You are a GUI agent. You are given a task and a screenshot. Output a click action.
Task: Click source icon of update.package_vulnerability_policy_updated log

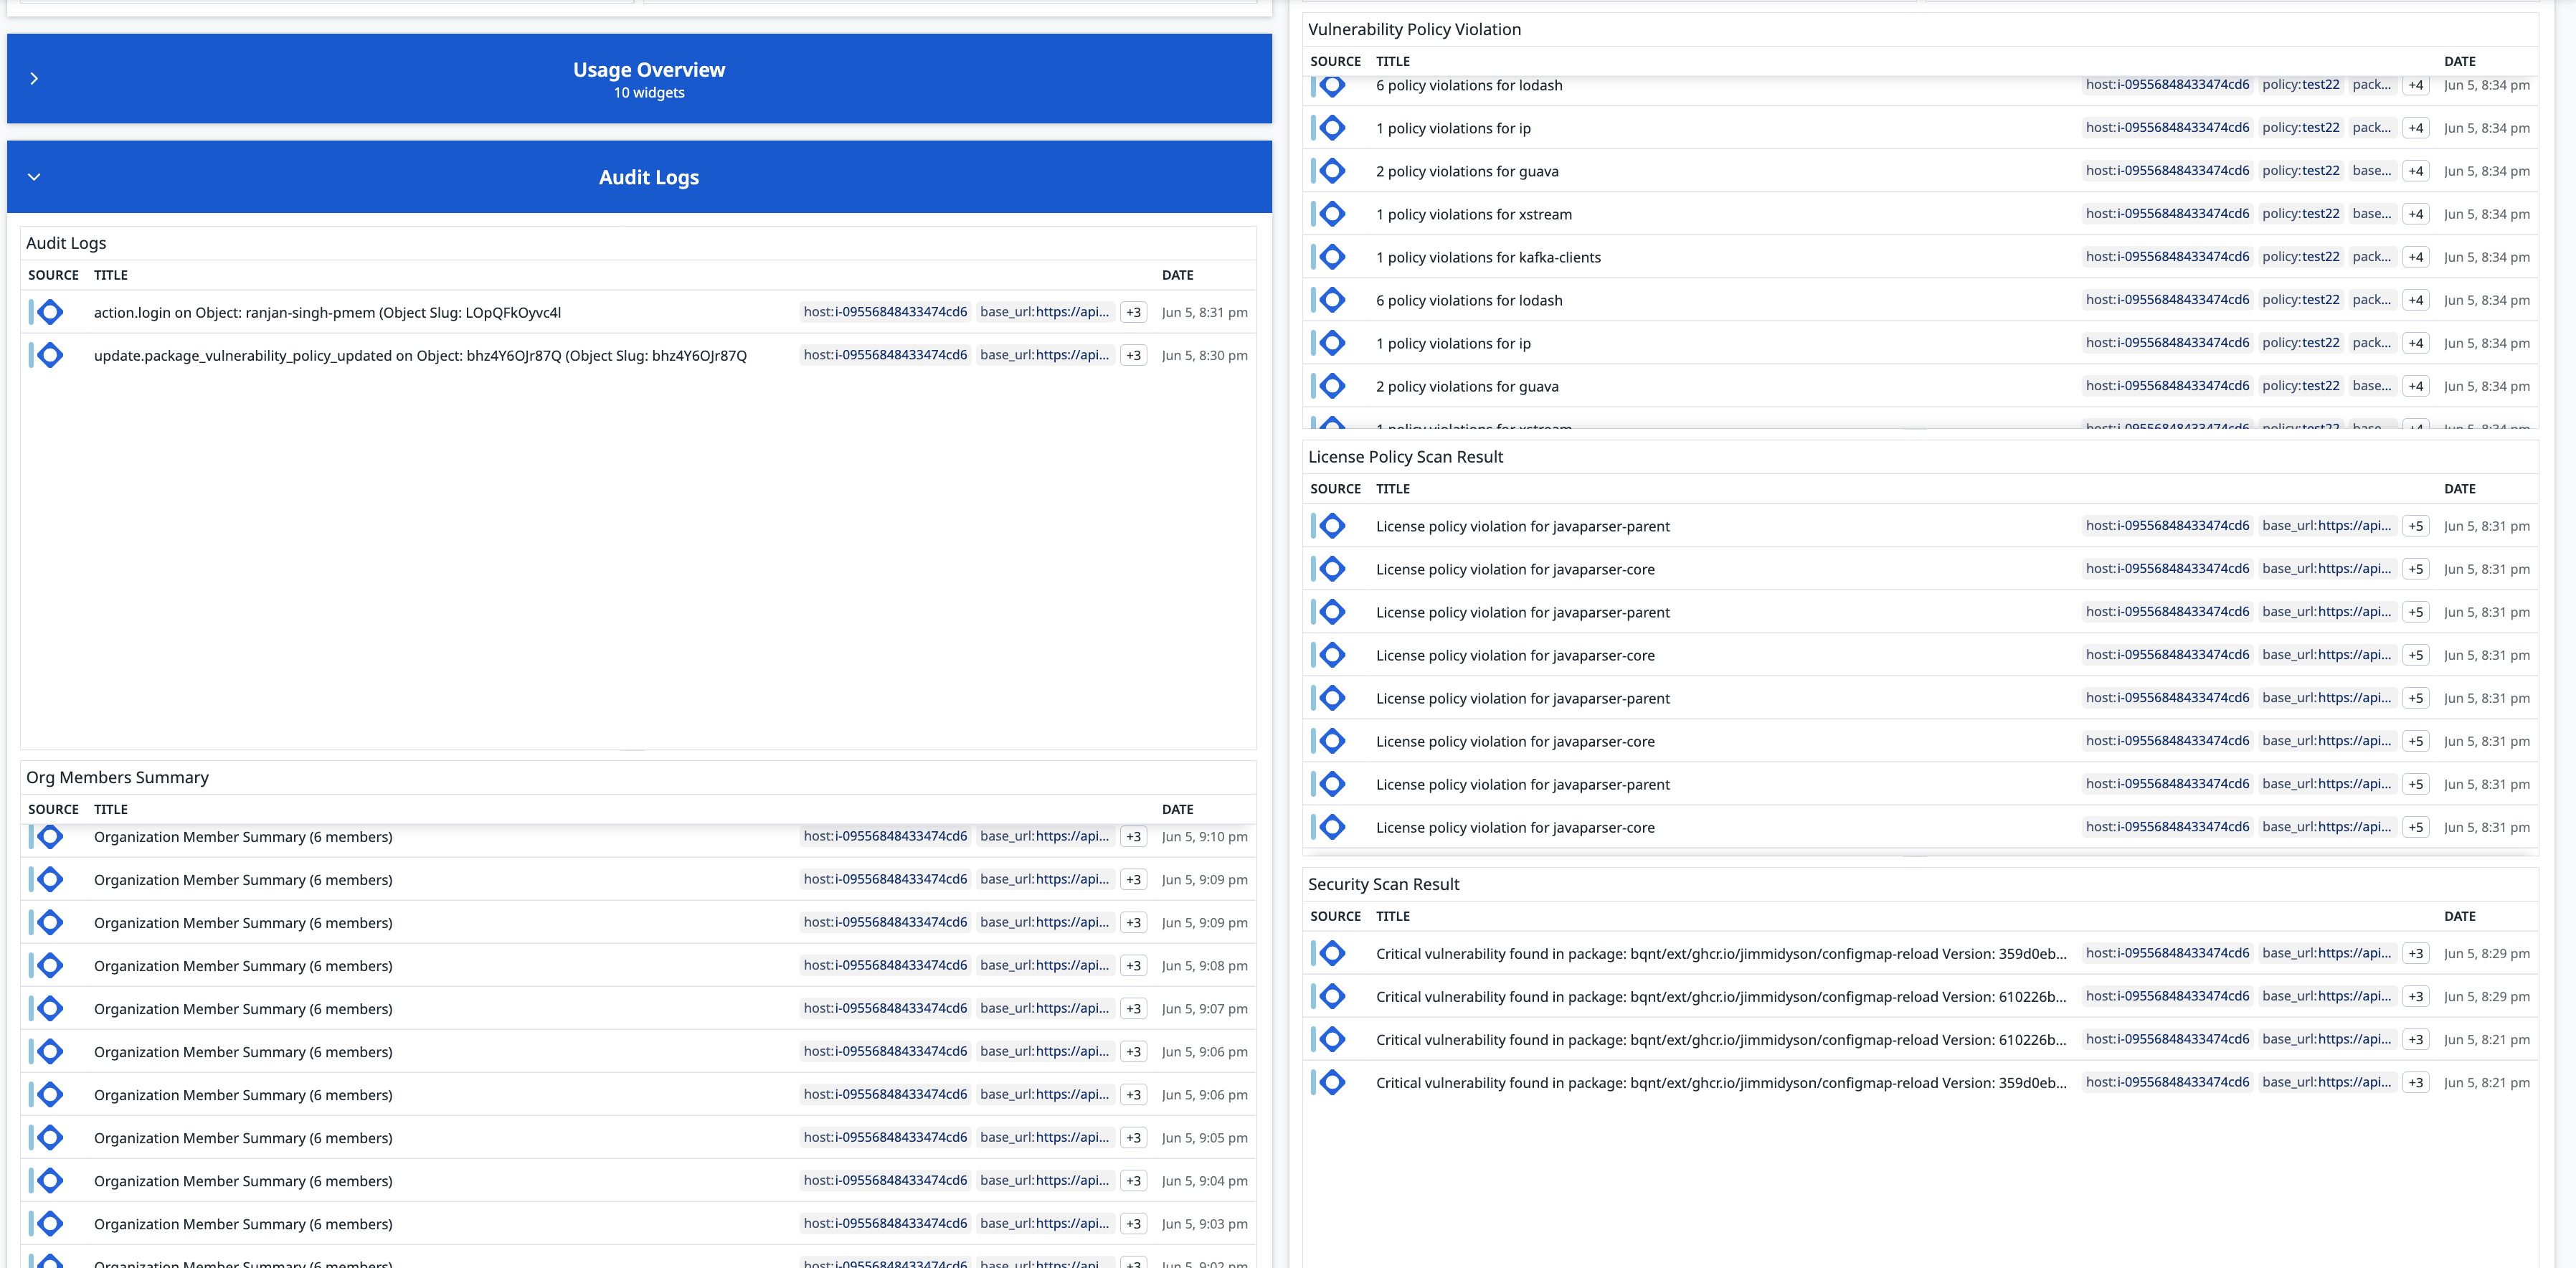[50, 355]
